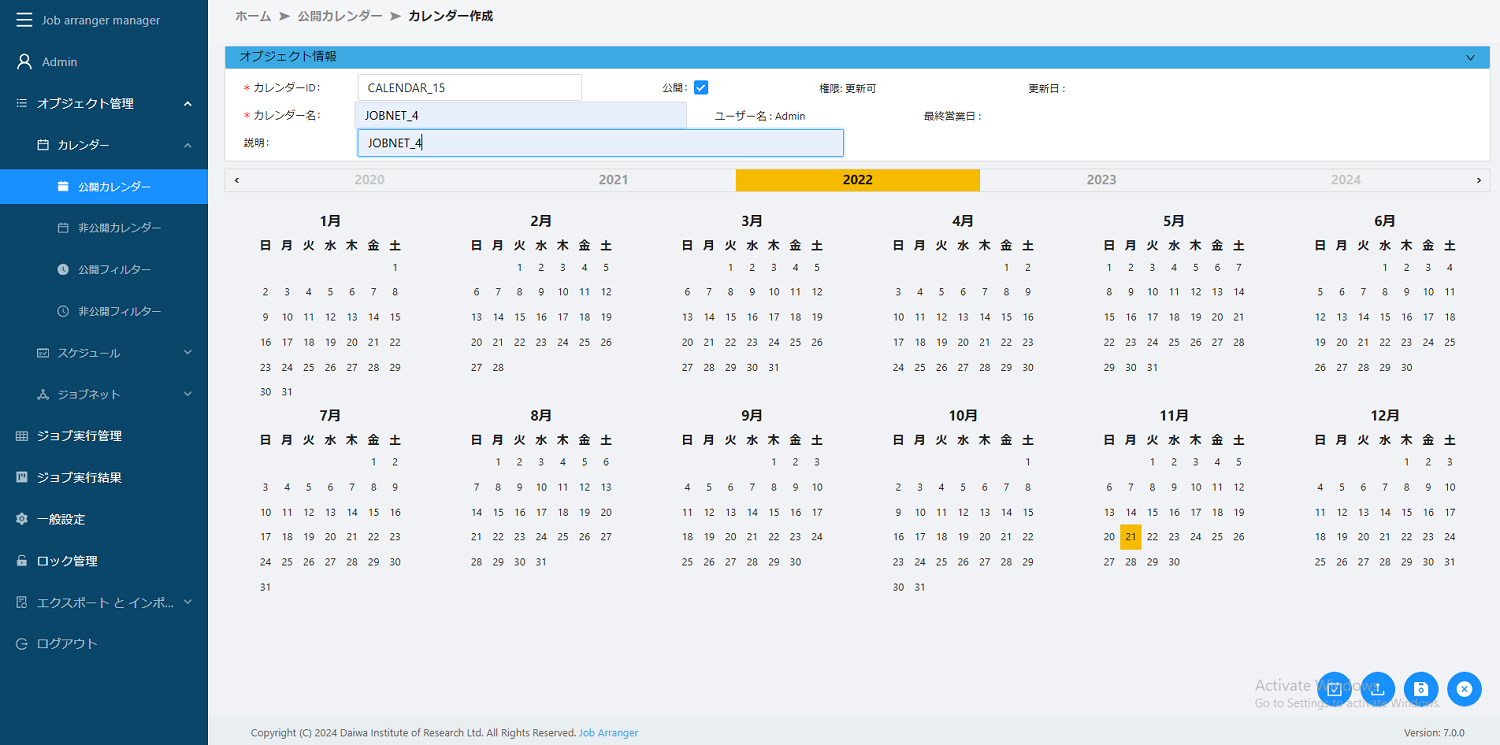Click the Job Arranger footer link
The width and height of the screenshot is (1500, 745).
[x=608, y=733]
